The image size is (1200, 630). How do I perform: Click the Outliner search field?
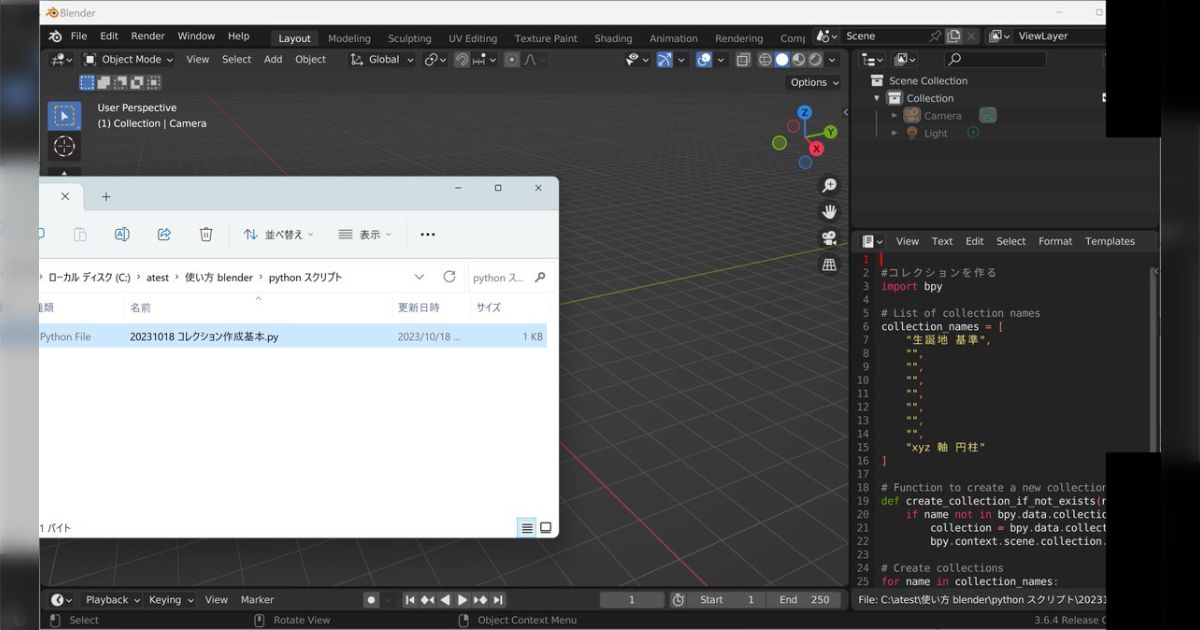[x=995, y=59]
